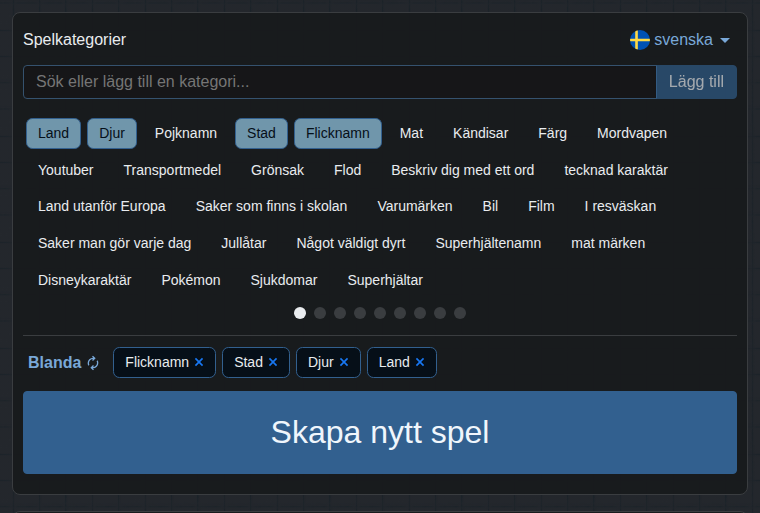Click the Blanda shuffle label
760x513 pixels.
pos(55,363)
